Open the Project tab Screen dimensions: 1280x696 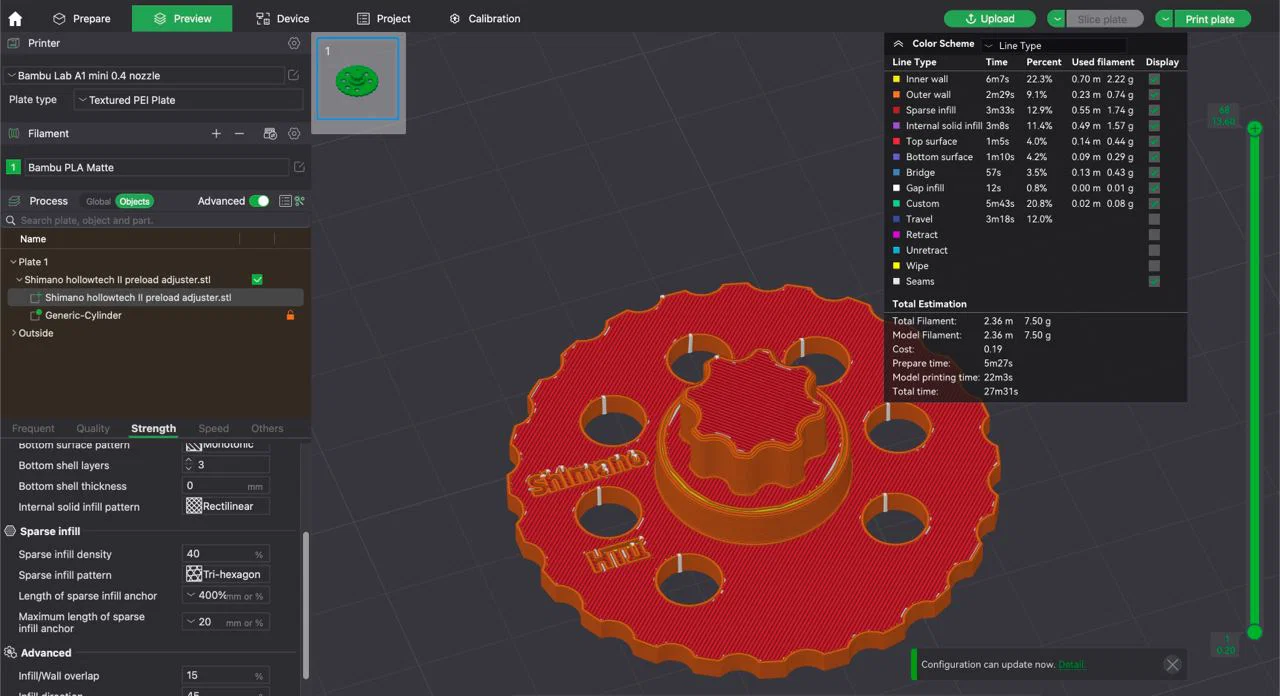click(x=384, y=18)
